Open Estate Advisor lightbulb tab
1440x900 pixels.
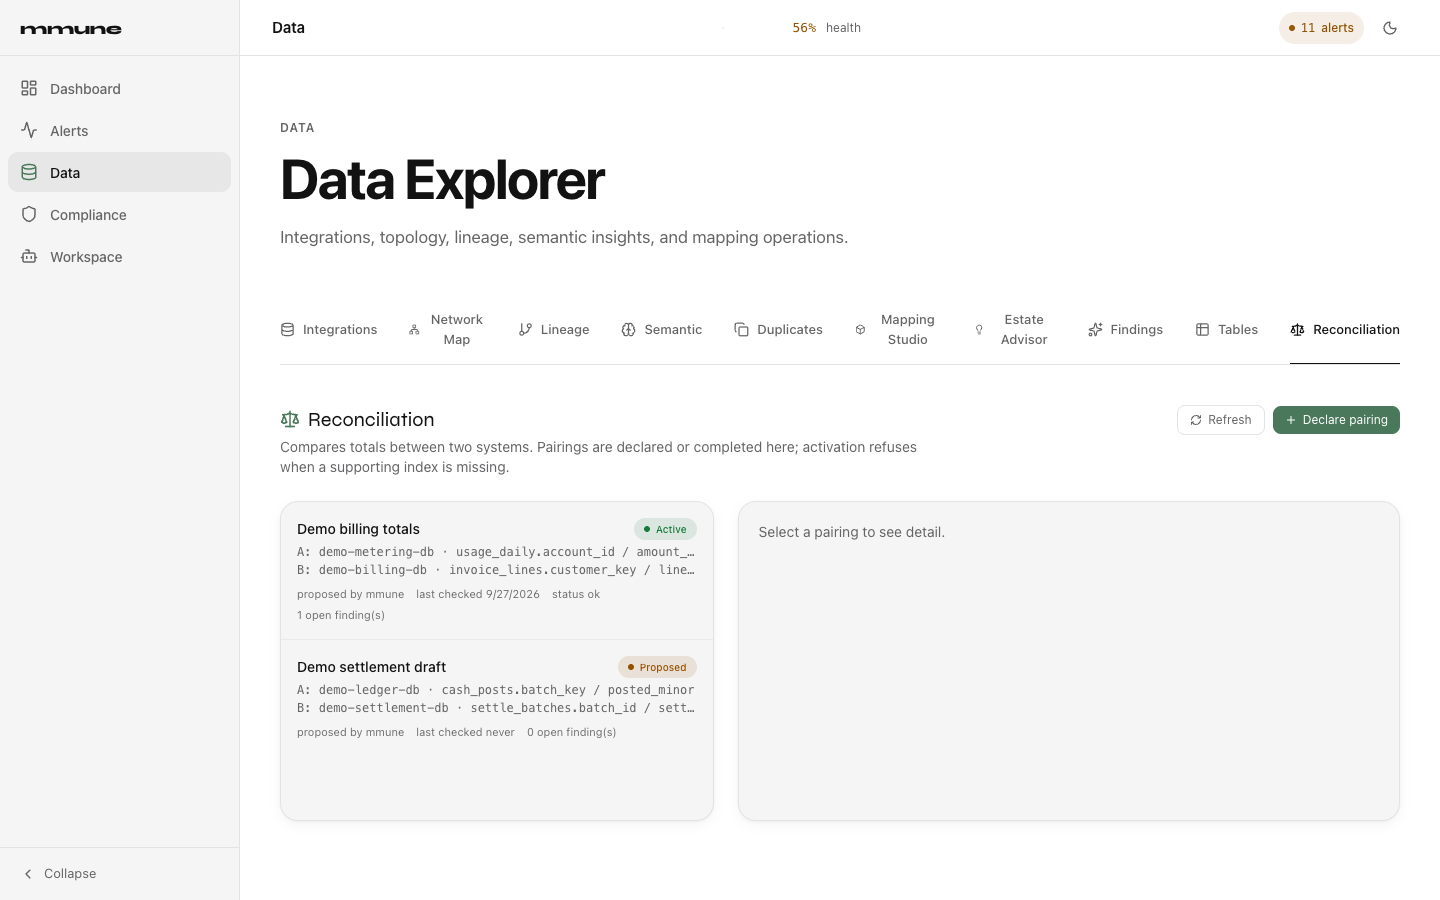(x=1011, y=330)
